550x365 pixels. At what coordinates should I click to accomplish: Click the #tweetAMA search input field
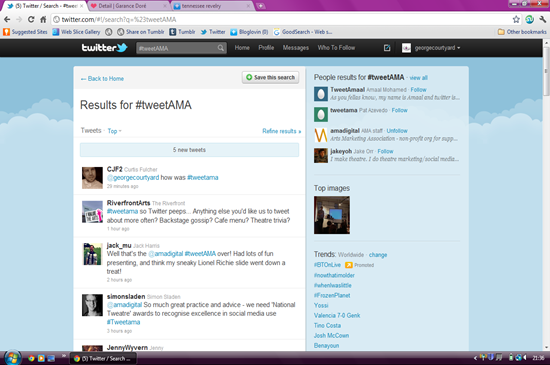176,48
